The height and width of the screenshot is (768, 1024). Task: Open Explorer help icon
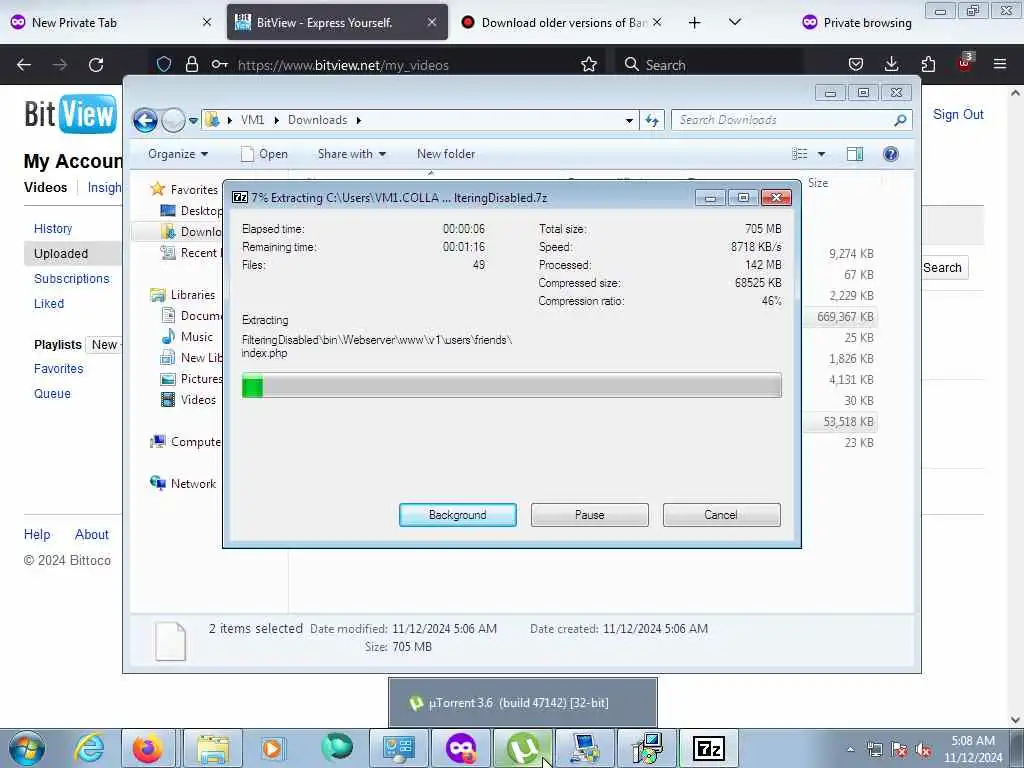pos(891,154)
